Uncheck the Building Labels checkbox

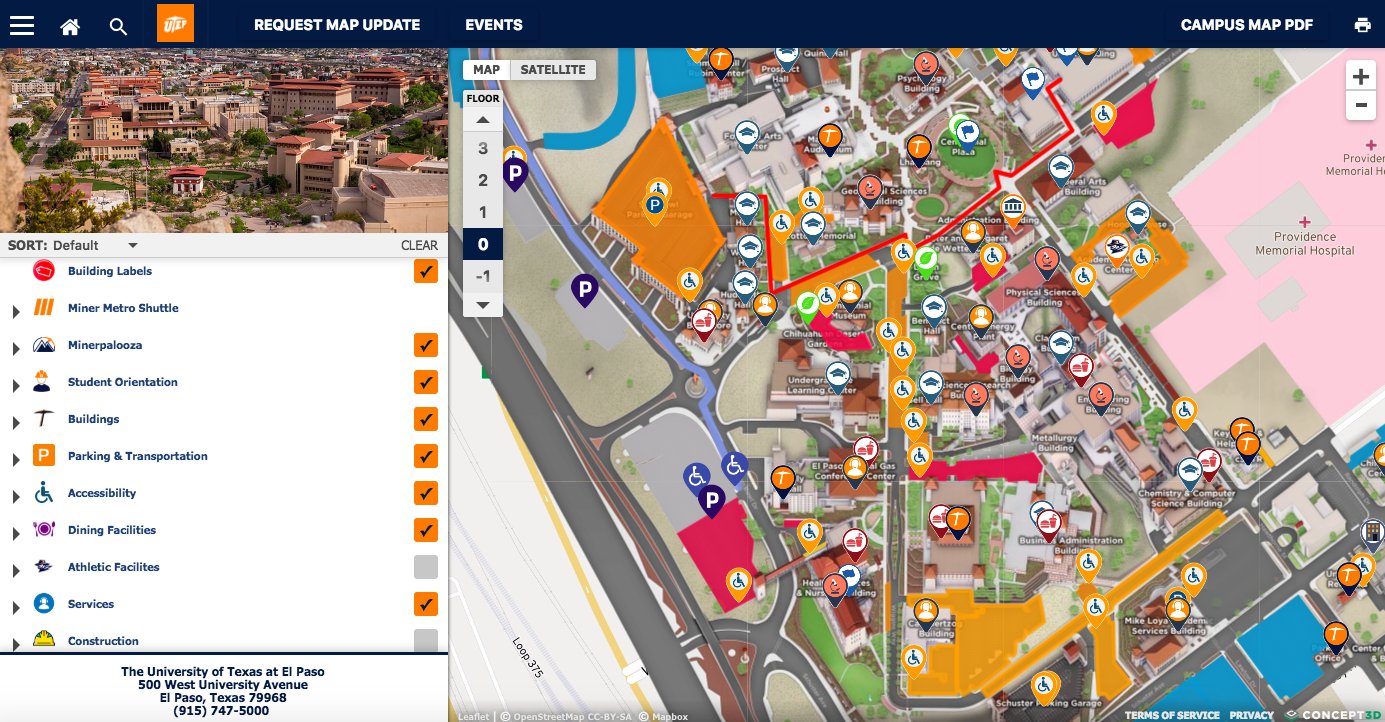coord(426,271)
